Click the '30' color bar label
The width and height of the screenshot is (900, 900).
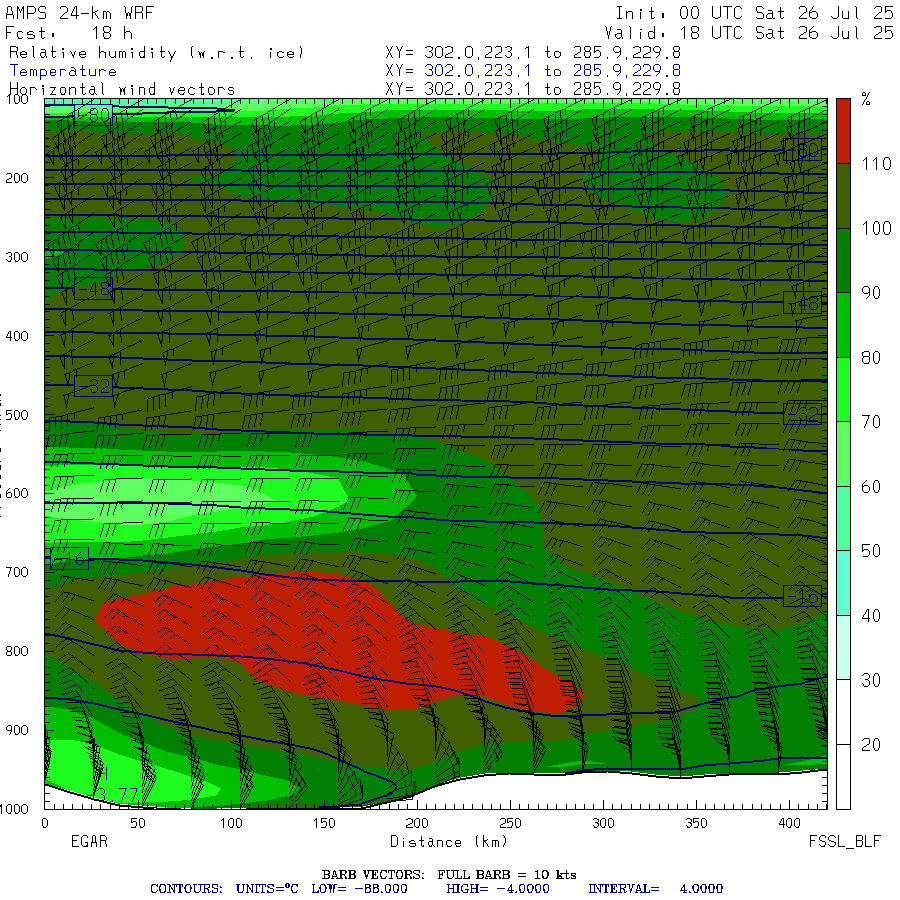[x=871, y=681]
